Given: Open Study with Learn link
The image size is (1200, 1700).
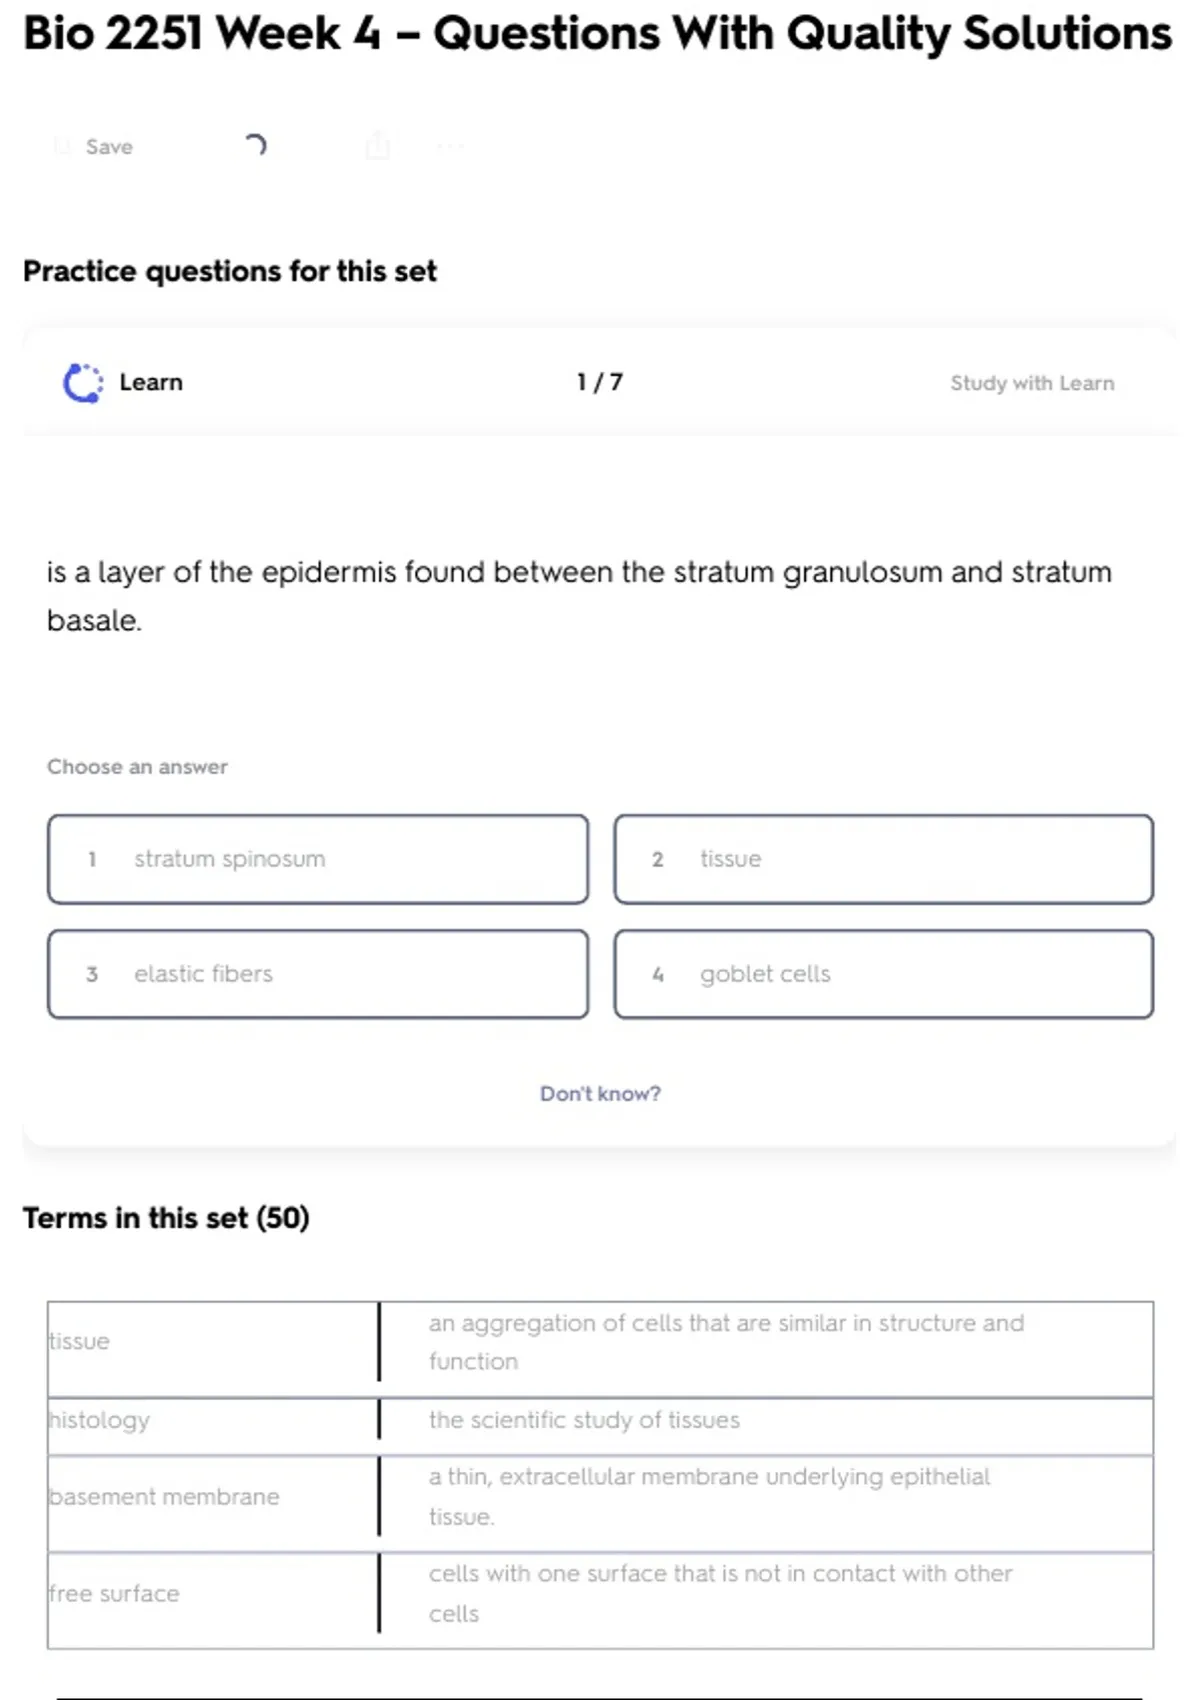Looking at the screenshot, I should click(x=1031, y=383).
